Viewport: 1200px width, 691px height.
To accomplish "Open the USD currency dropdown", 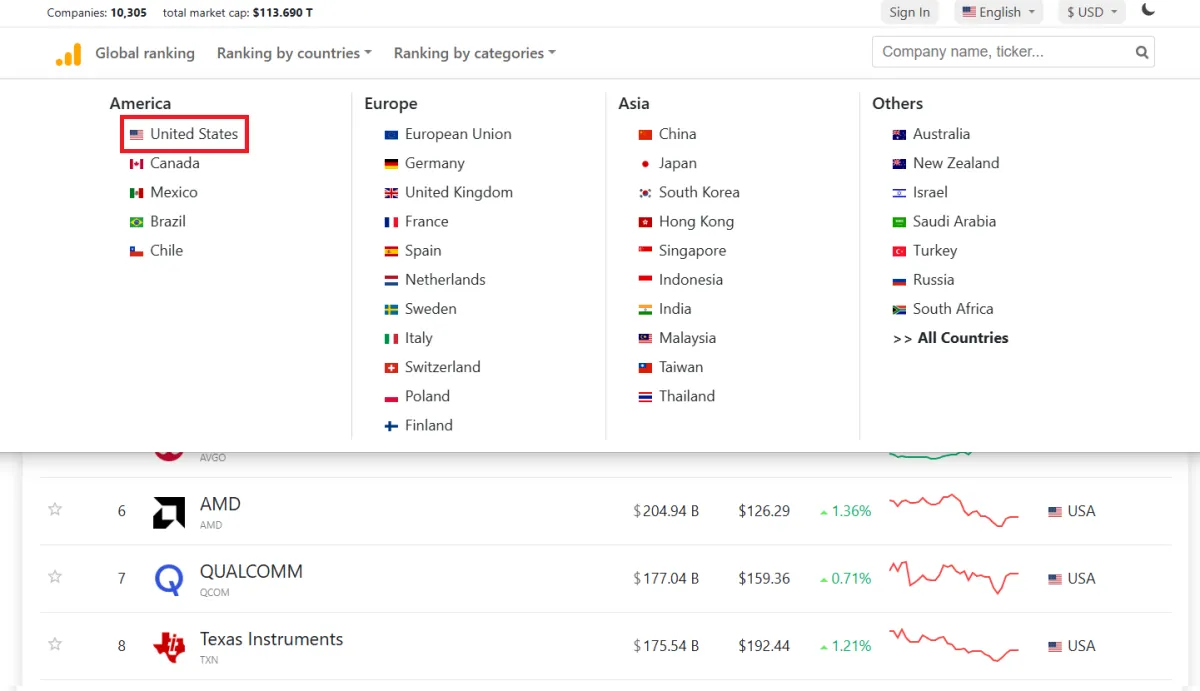I will (x=1091, y=12).
